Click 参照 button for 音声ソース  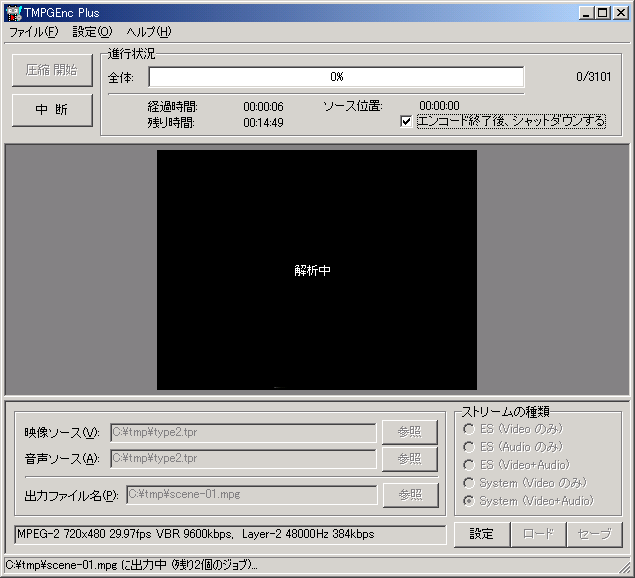point(410,459)
